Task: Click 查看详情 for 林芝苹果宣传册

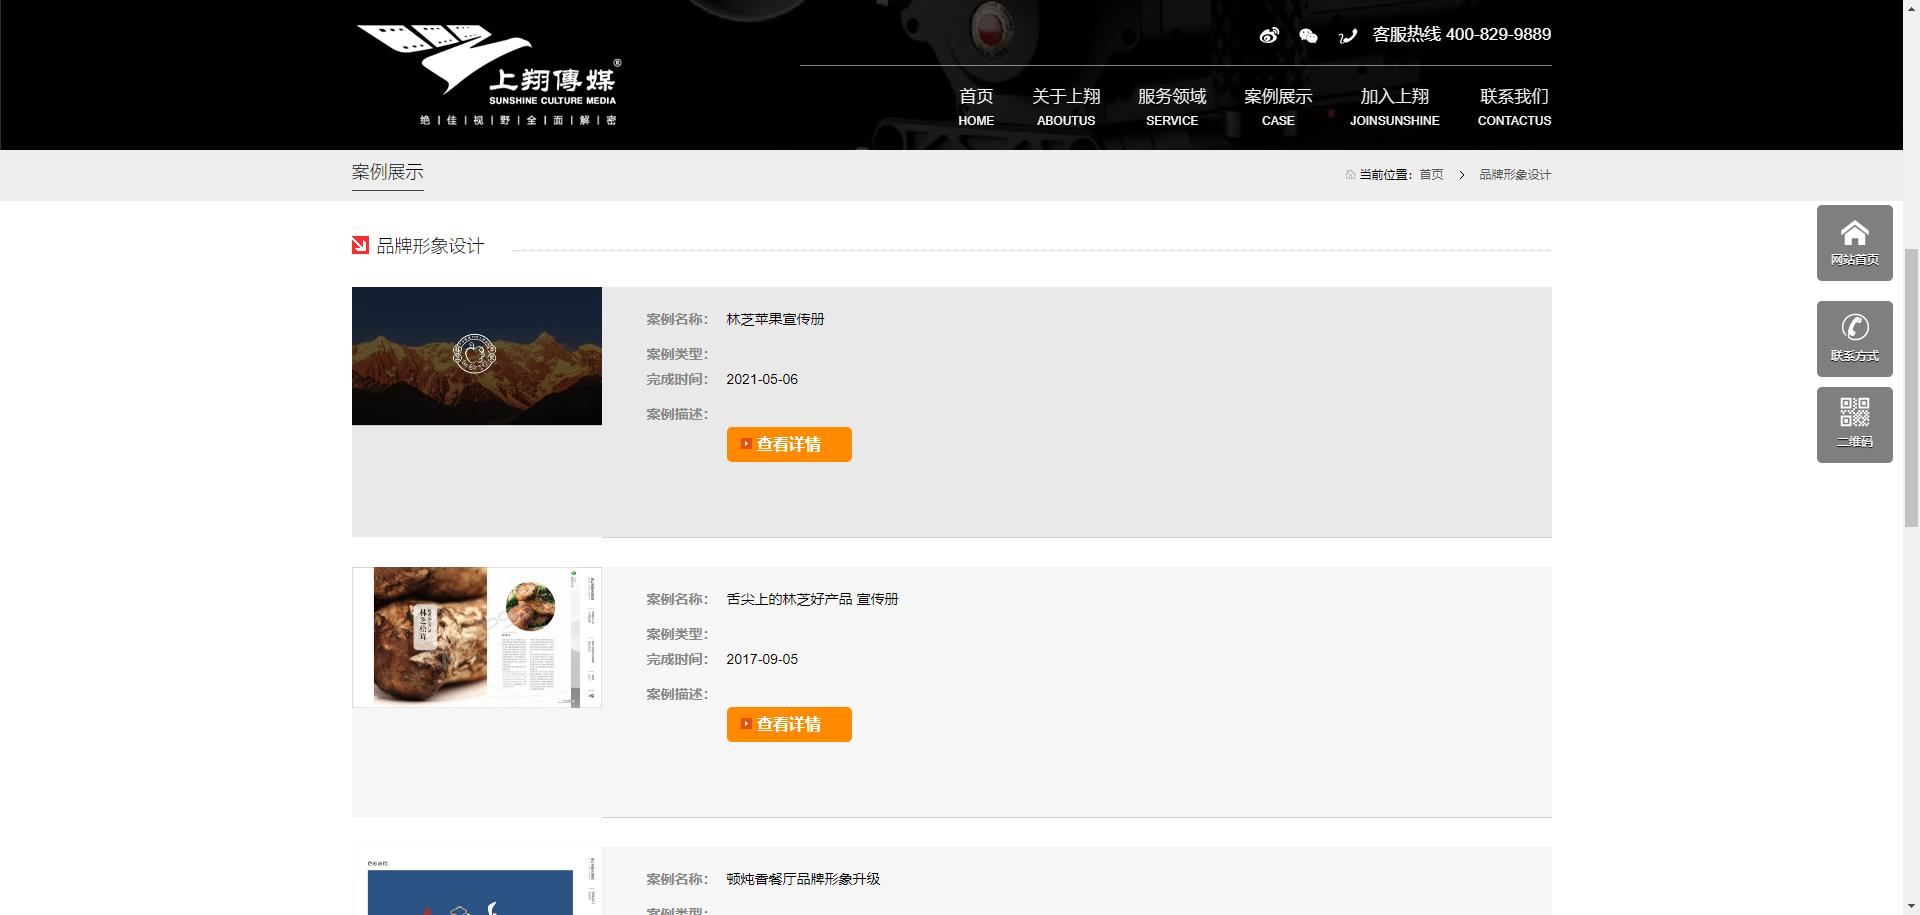Action: [x=789, y=445]
